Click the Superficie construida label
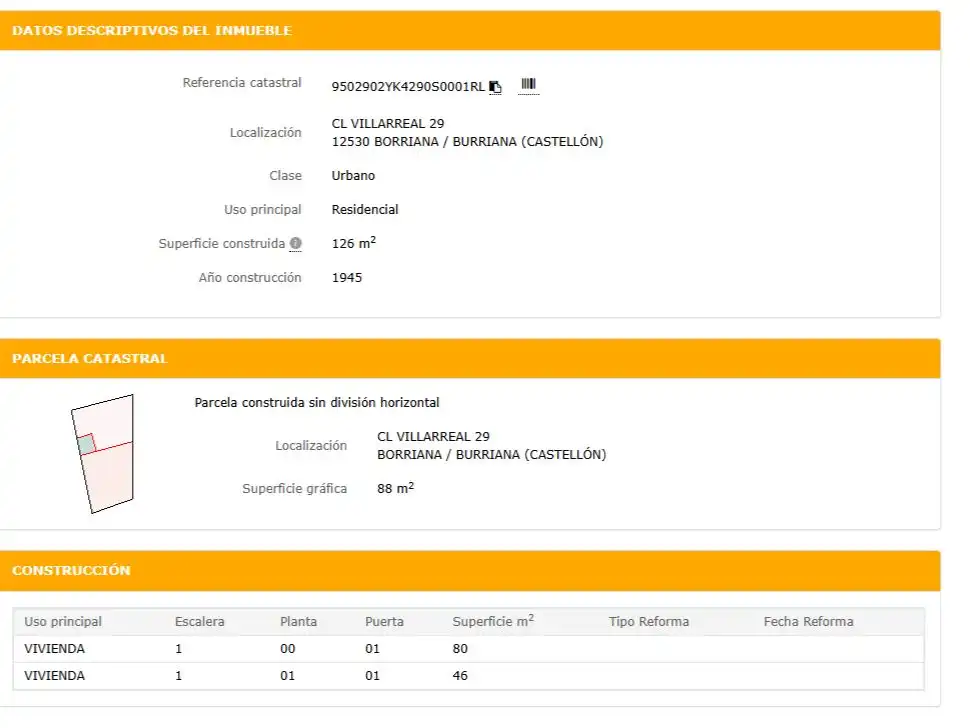This screenshot has height=728, width=970. pyautogui.click(x=221, y=244)
